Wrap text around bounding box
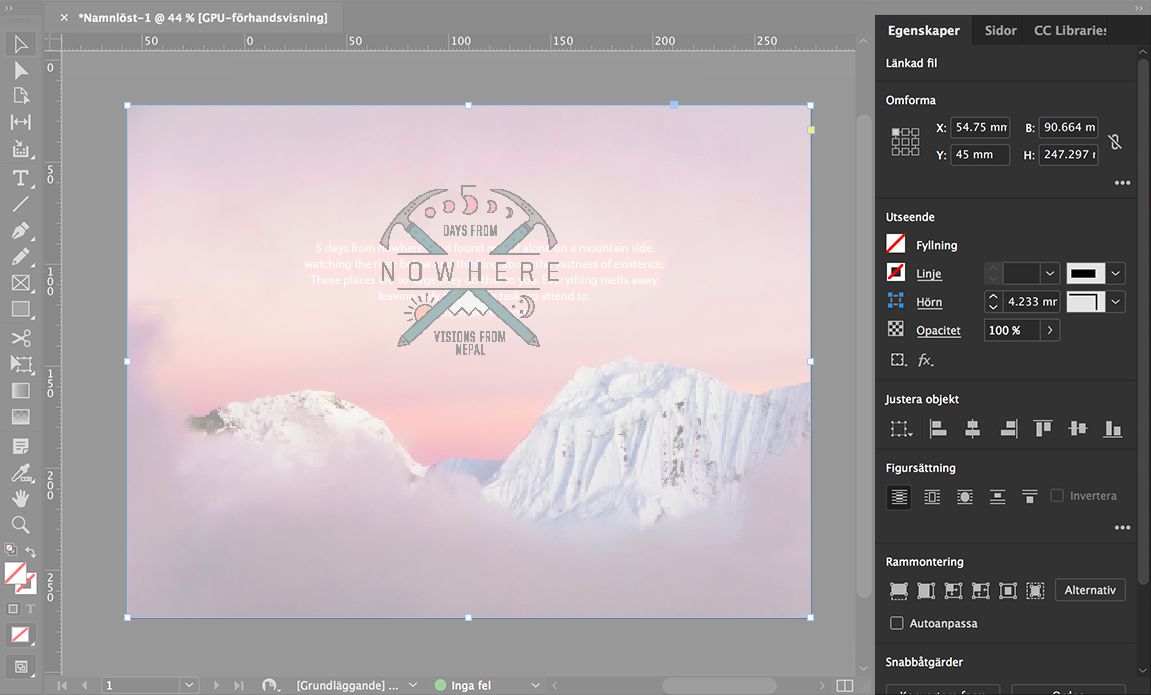The image size is (1151, 695). (932, 497)
